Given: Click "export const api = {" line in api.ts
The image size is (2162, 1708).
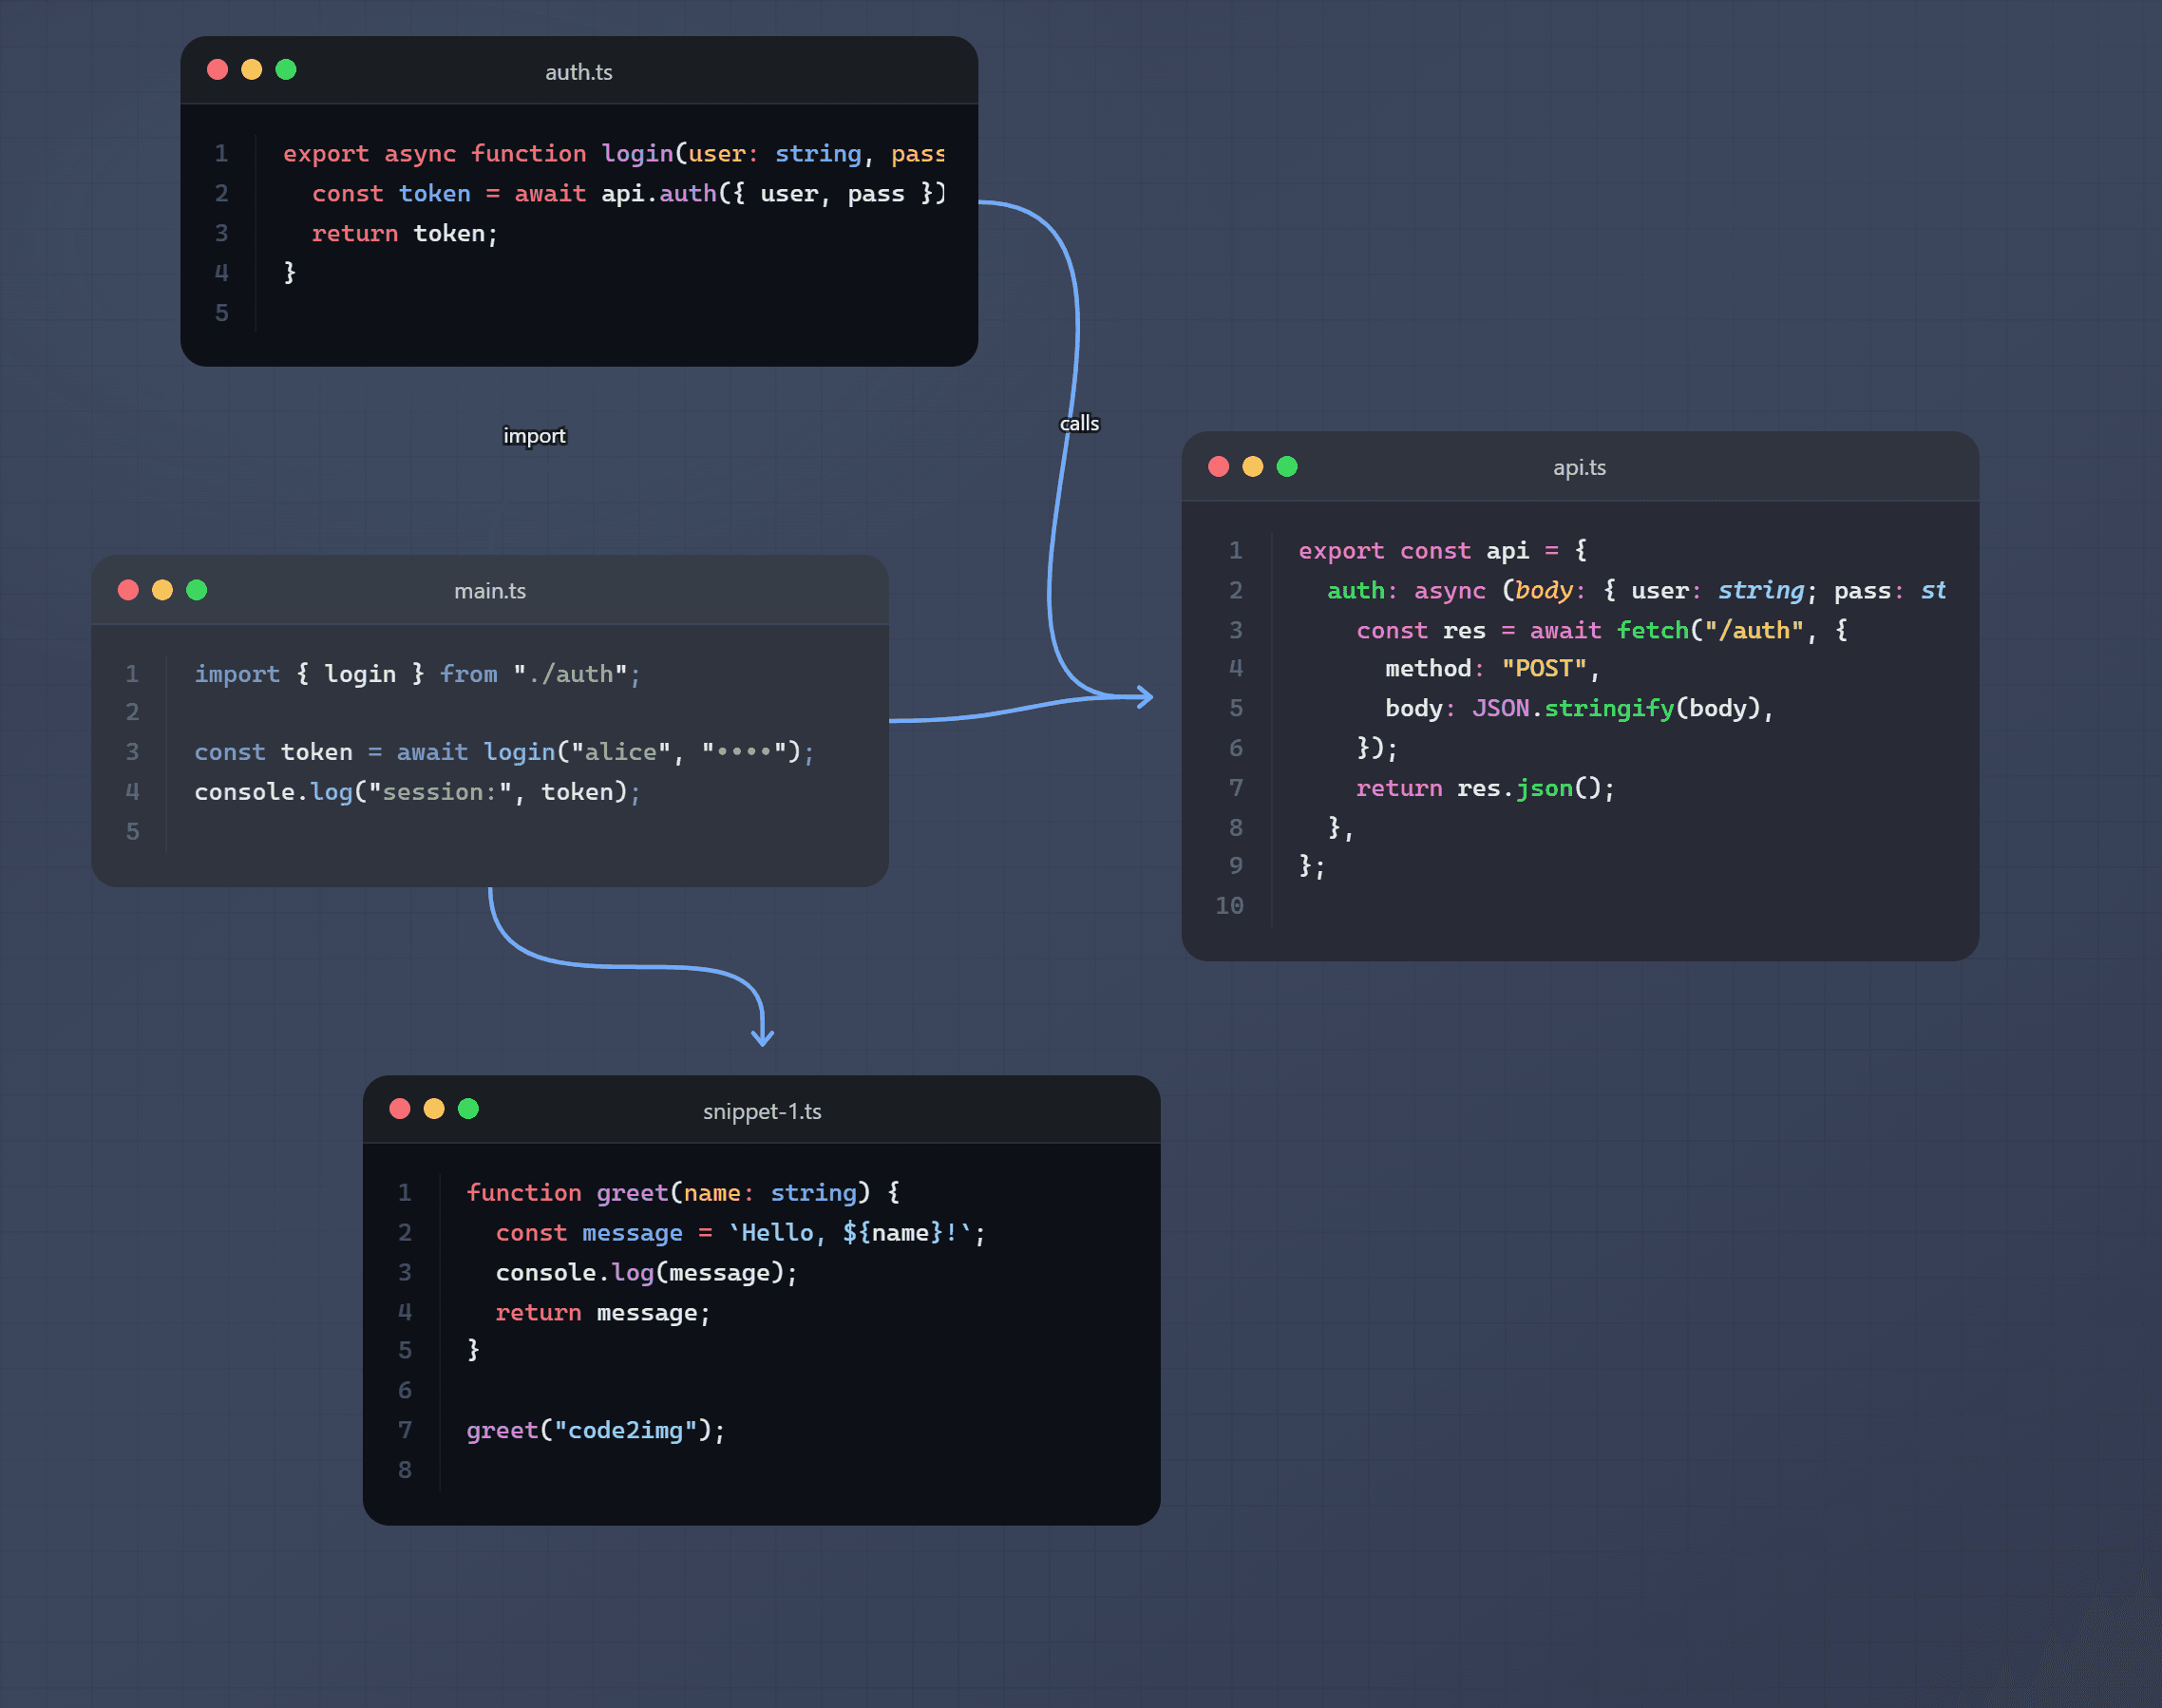Looking at the screenshot, I should click(1443, 551).
